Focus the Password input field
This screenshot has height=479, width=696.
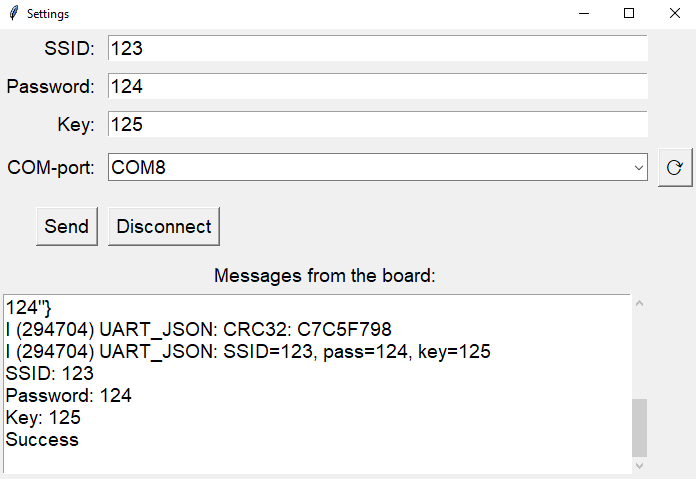point(378,86)
